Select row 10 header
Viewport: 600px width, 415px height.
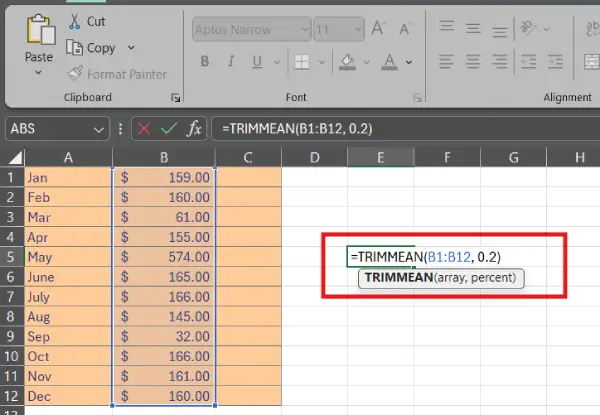click(x=11, y=356)
